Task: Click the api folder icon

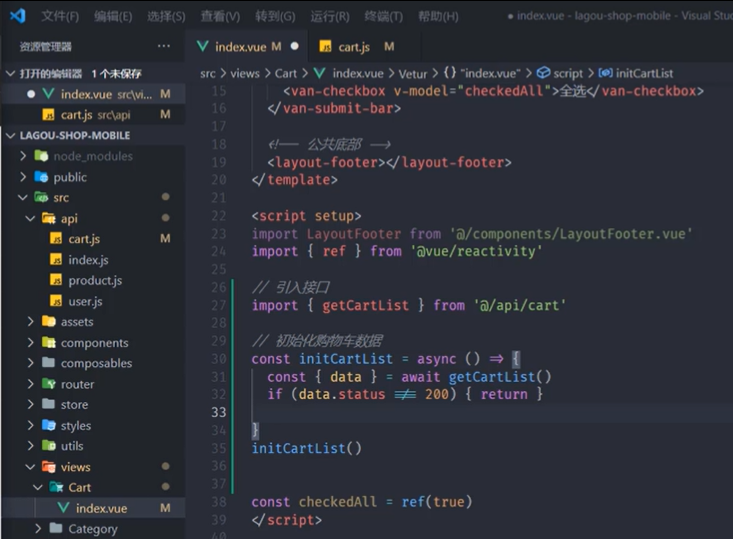Action: [49, 218]
